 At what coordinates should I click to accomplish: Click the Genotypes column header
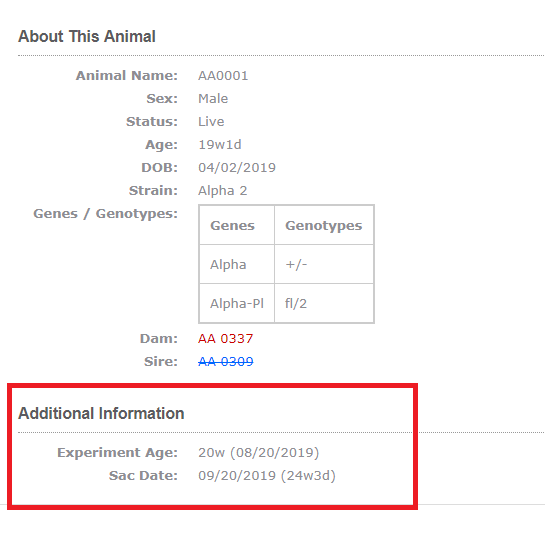324,225
